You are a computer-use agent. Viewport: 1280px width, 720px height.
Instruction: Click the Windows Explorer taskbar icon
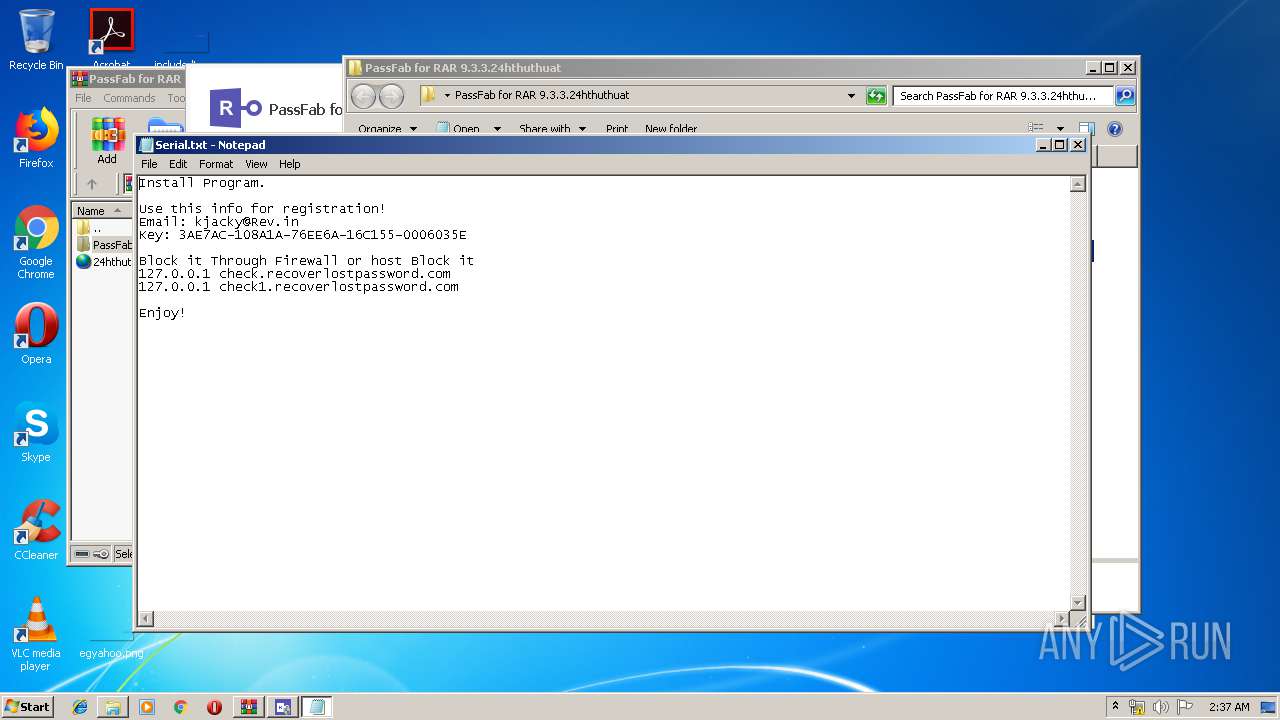pyautogui.click(x=113, y=707)
